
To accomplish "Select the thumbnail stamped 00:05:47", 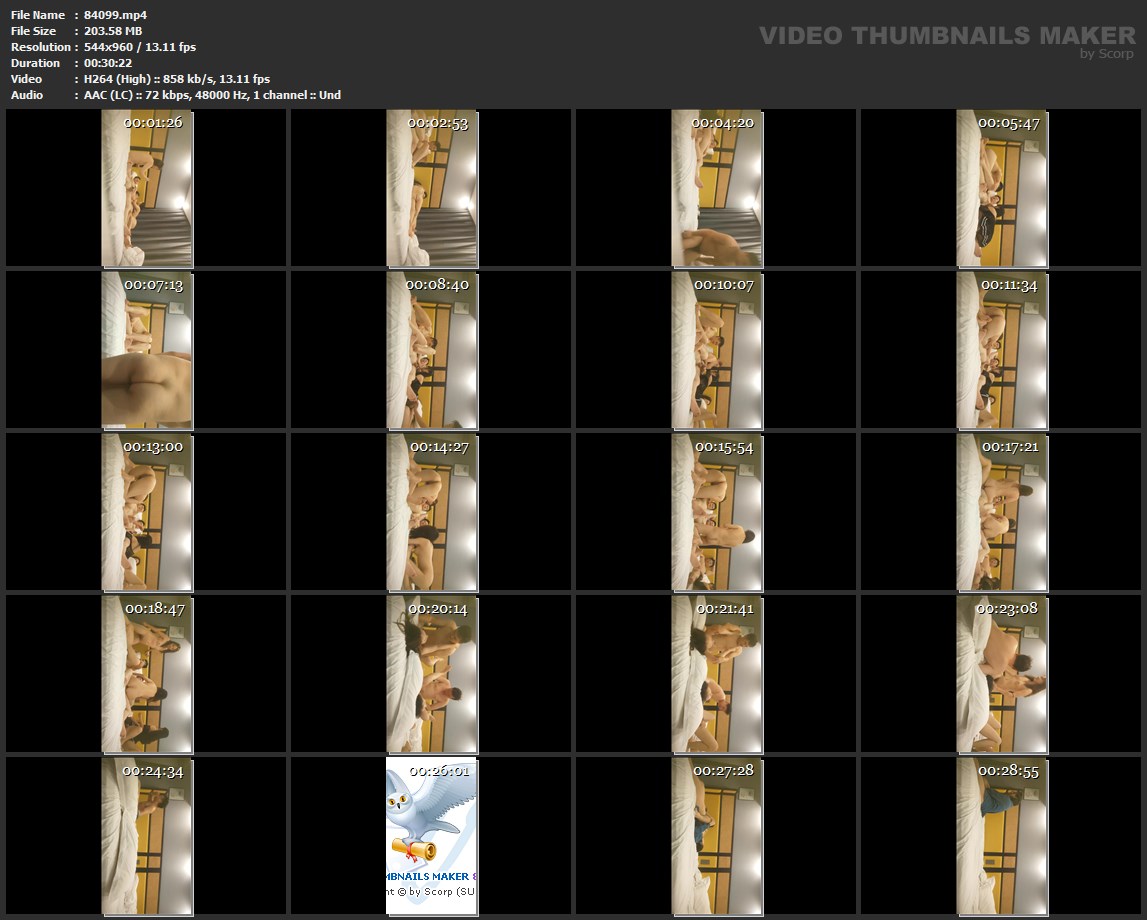I will click(x=1002, y=188).
